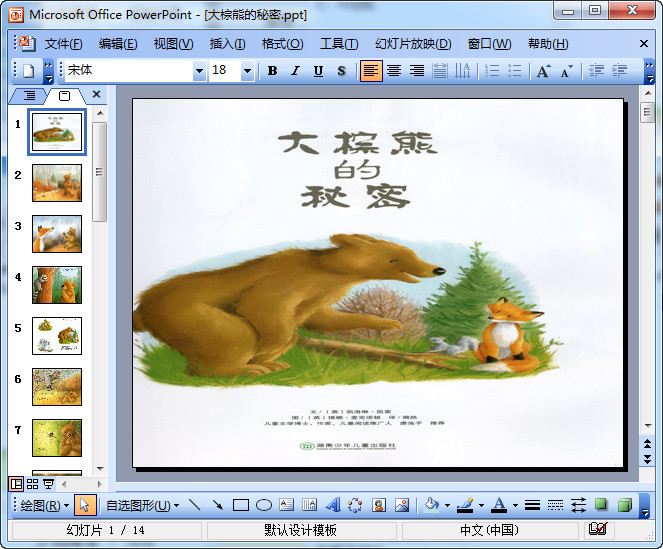Screen dimensions: 663x549
Task: Toggle numbered list formatting
Action: point(492,71)
